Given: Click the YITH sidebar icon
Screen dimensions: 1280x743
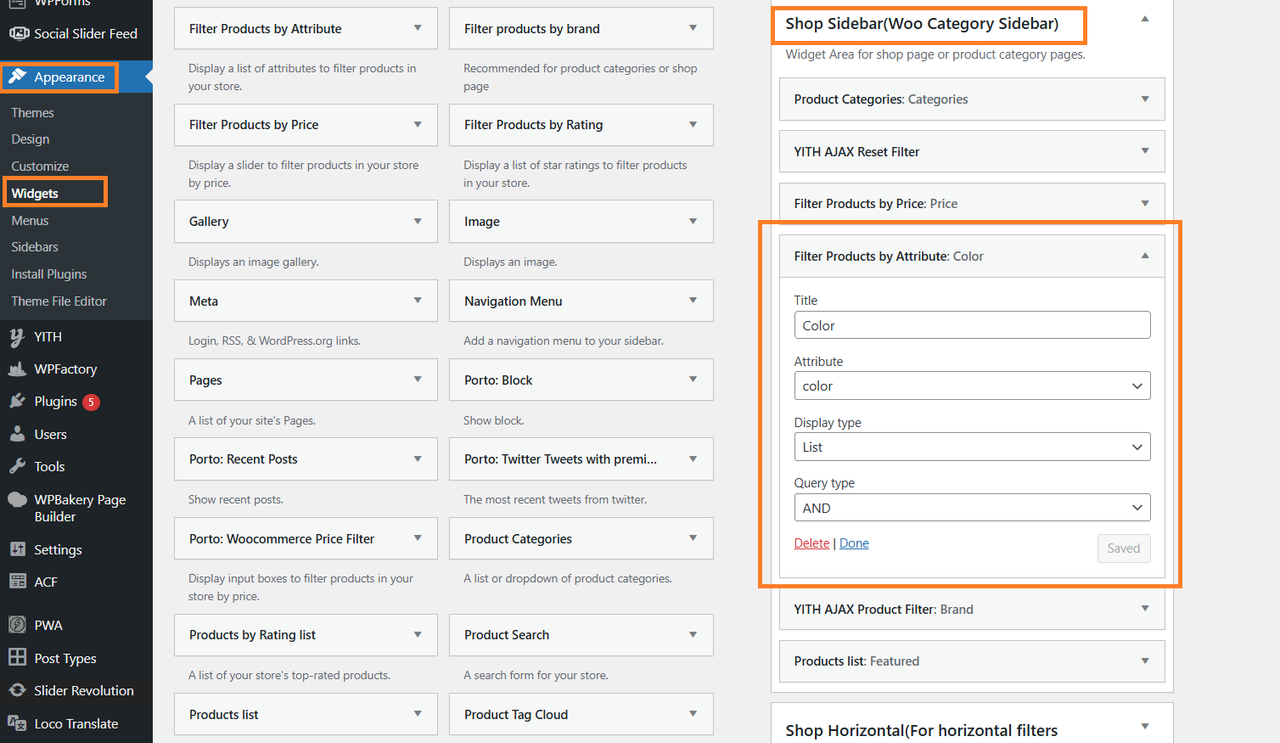Looking at the screenshot, I should coord(17,337).
